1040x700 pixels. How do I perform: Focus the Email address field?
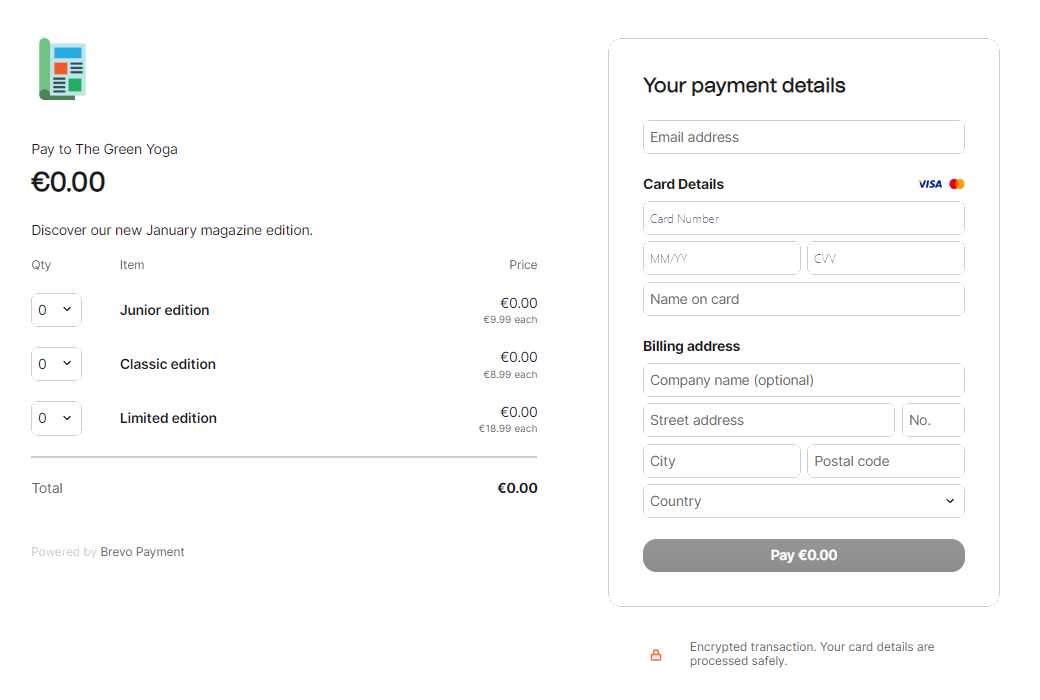pyautogui.click(x=803, y=137)
